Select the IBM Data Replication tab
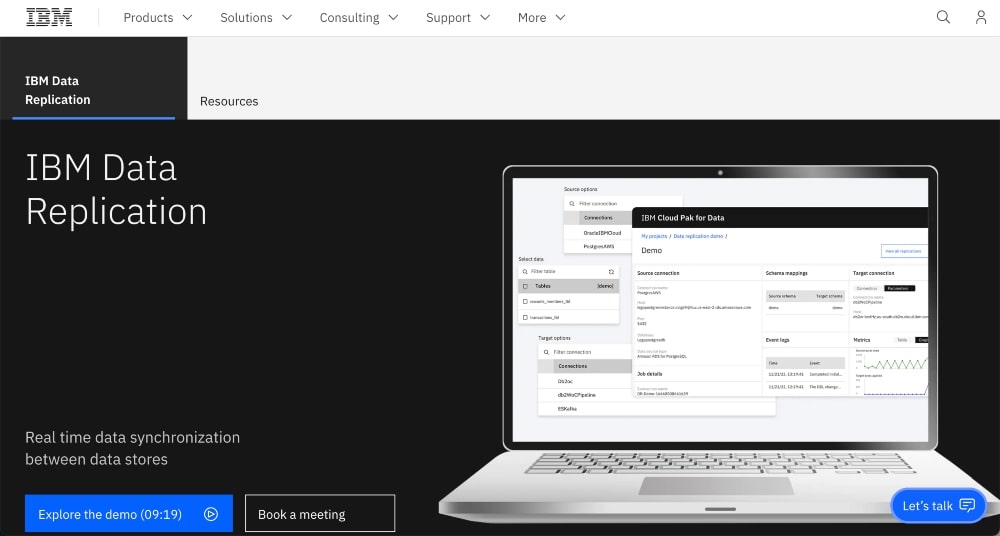 (x=94, y=78)
